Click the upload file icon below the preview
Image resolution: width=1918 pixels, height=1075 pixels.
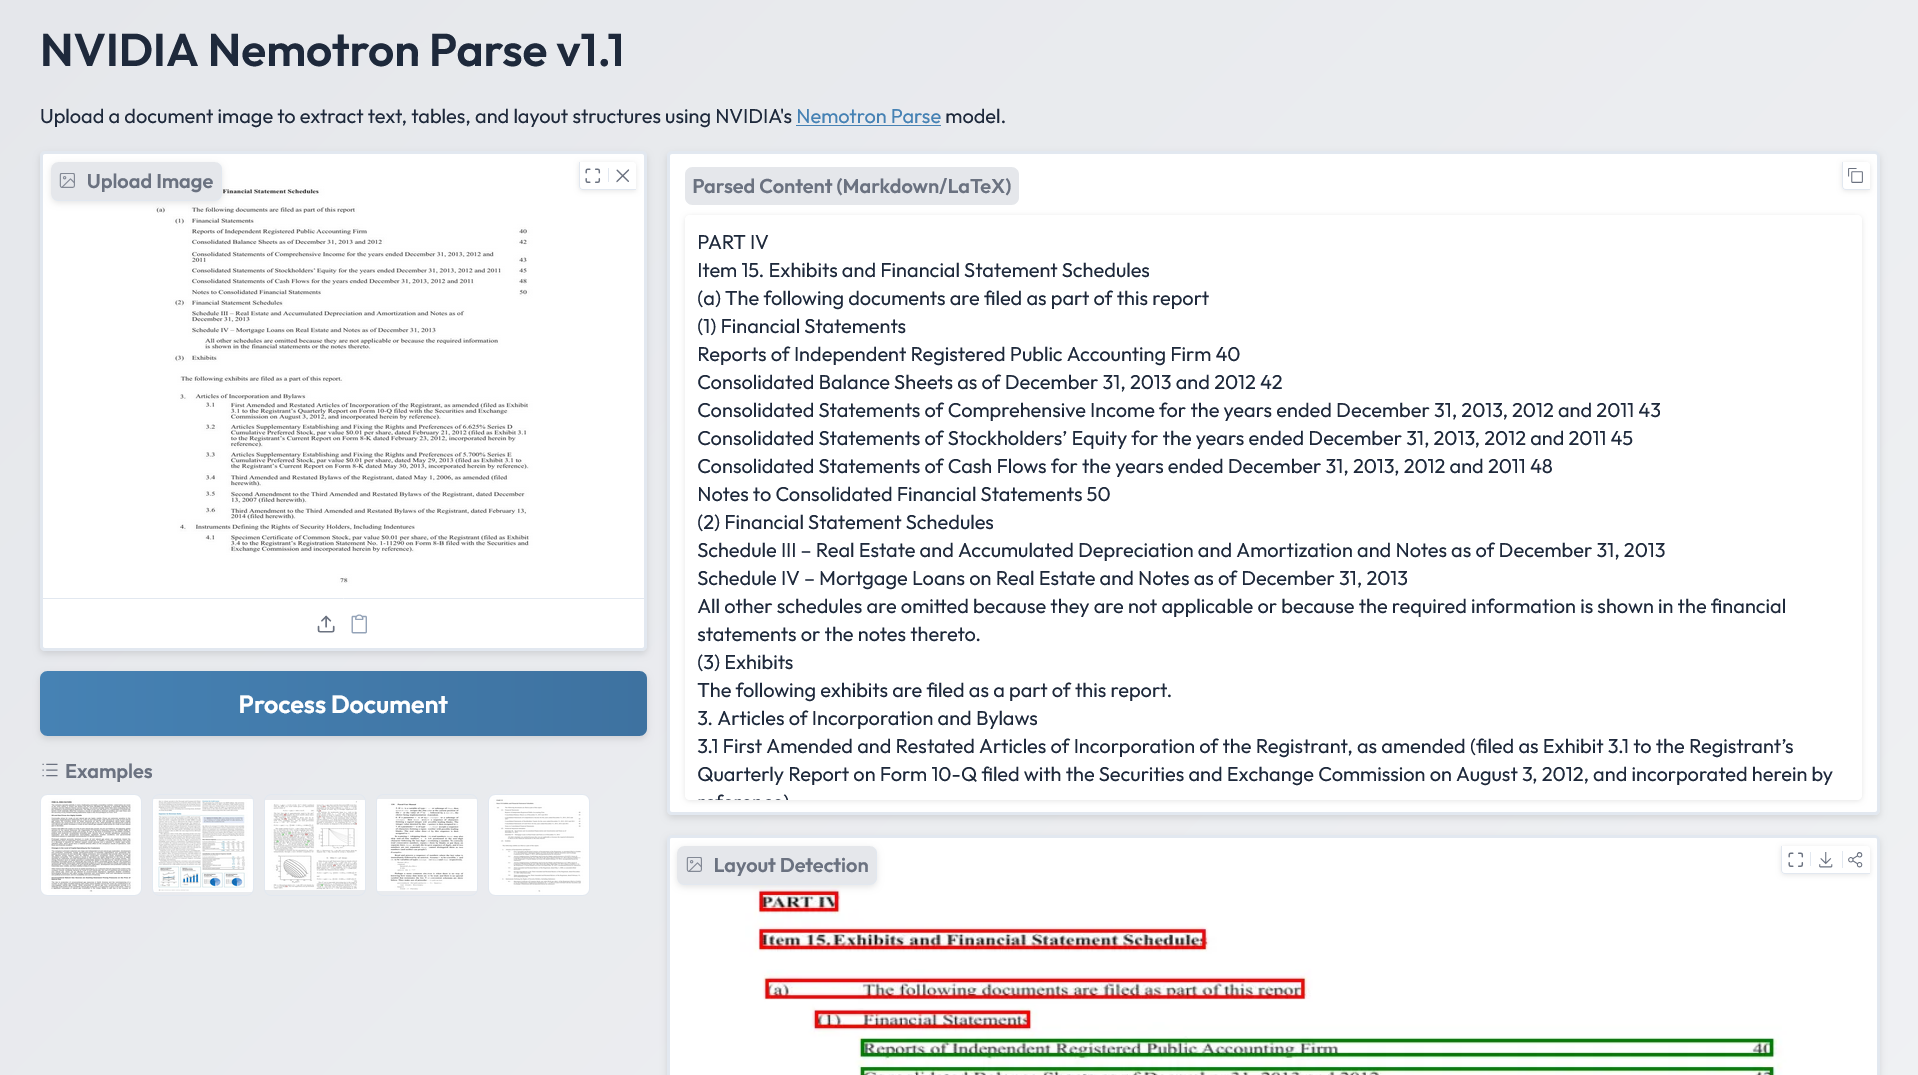[x=326, y=625]
